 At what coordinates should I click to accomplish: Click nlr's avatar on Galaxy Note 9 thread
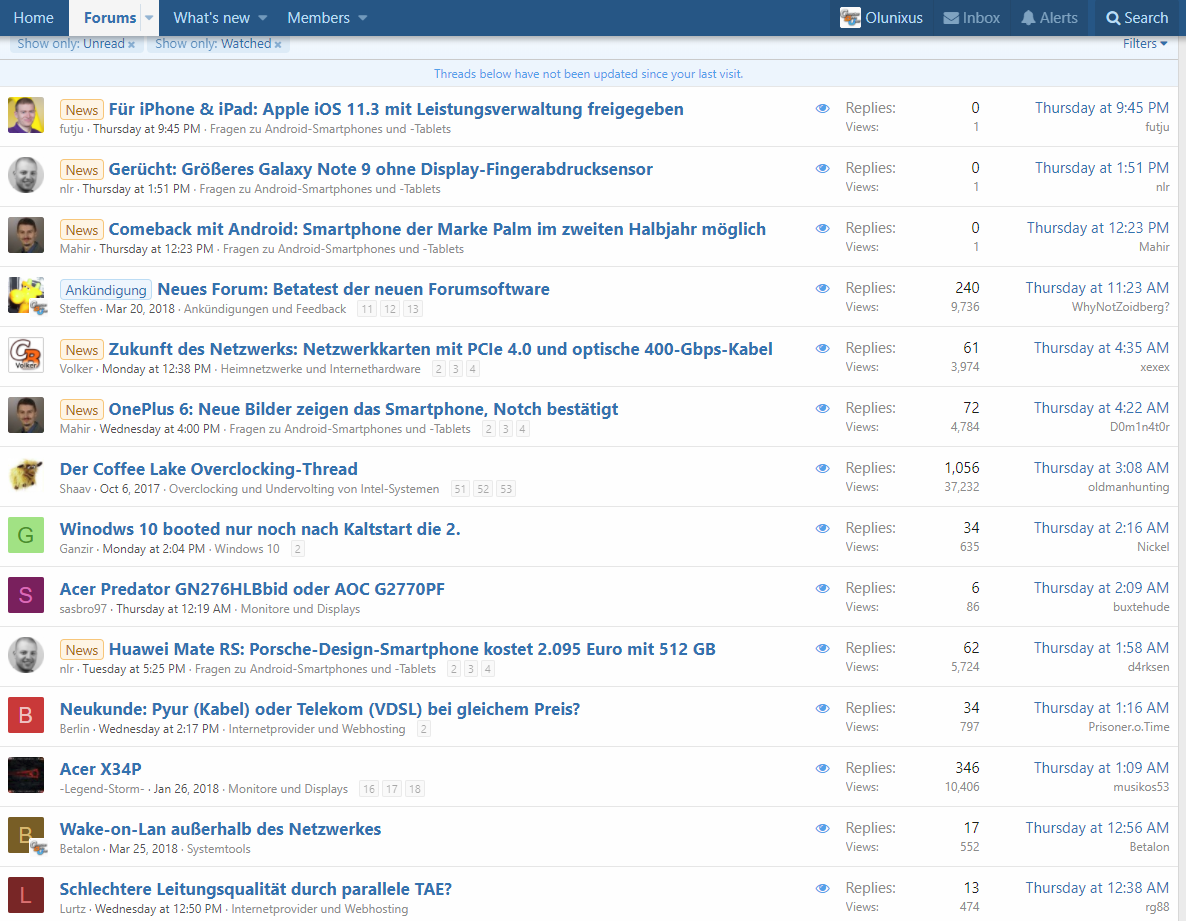click(26, 175)
